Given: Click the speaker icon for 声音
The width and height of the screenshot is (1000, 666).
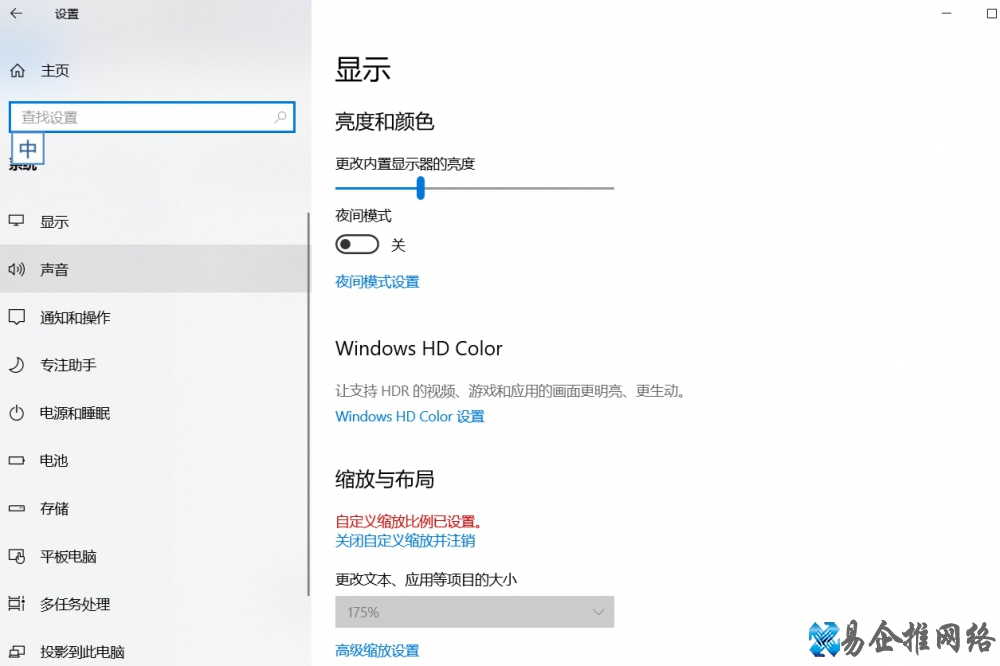Looking at the screenshot, I should (x=16, y=270).
